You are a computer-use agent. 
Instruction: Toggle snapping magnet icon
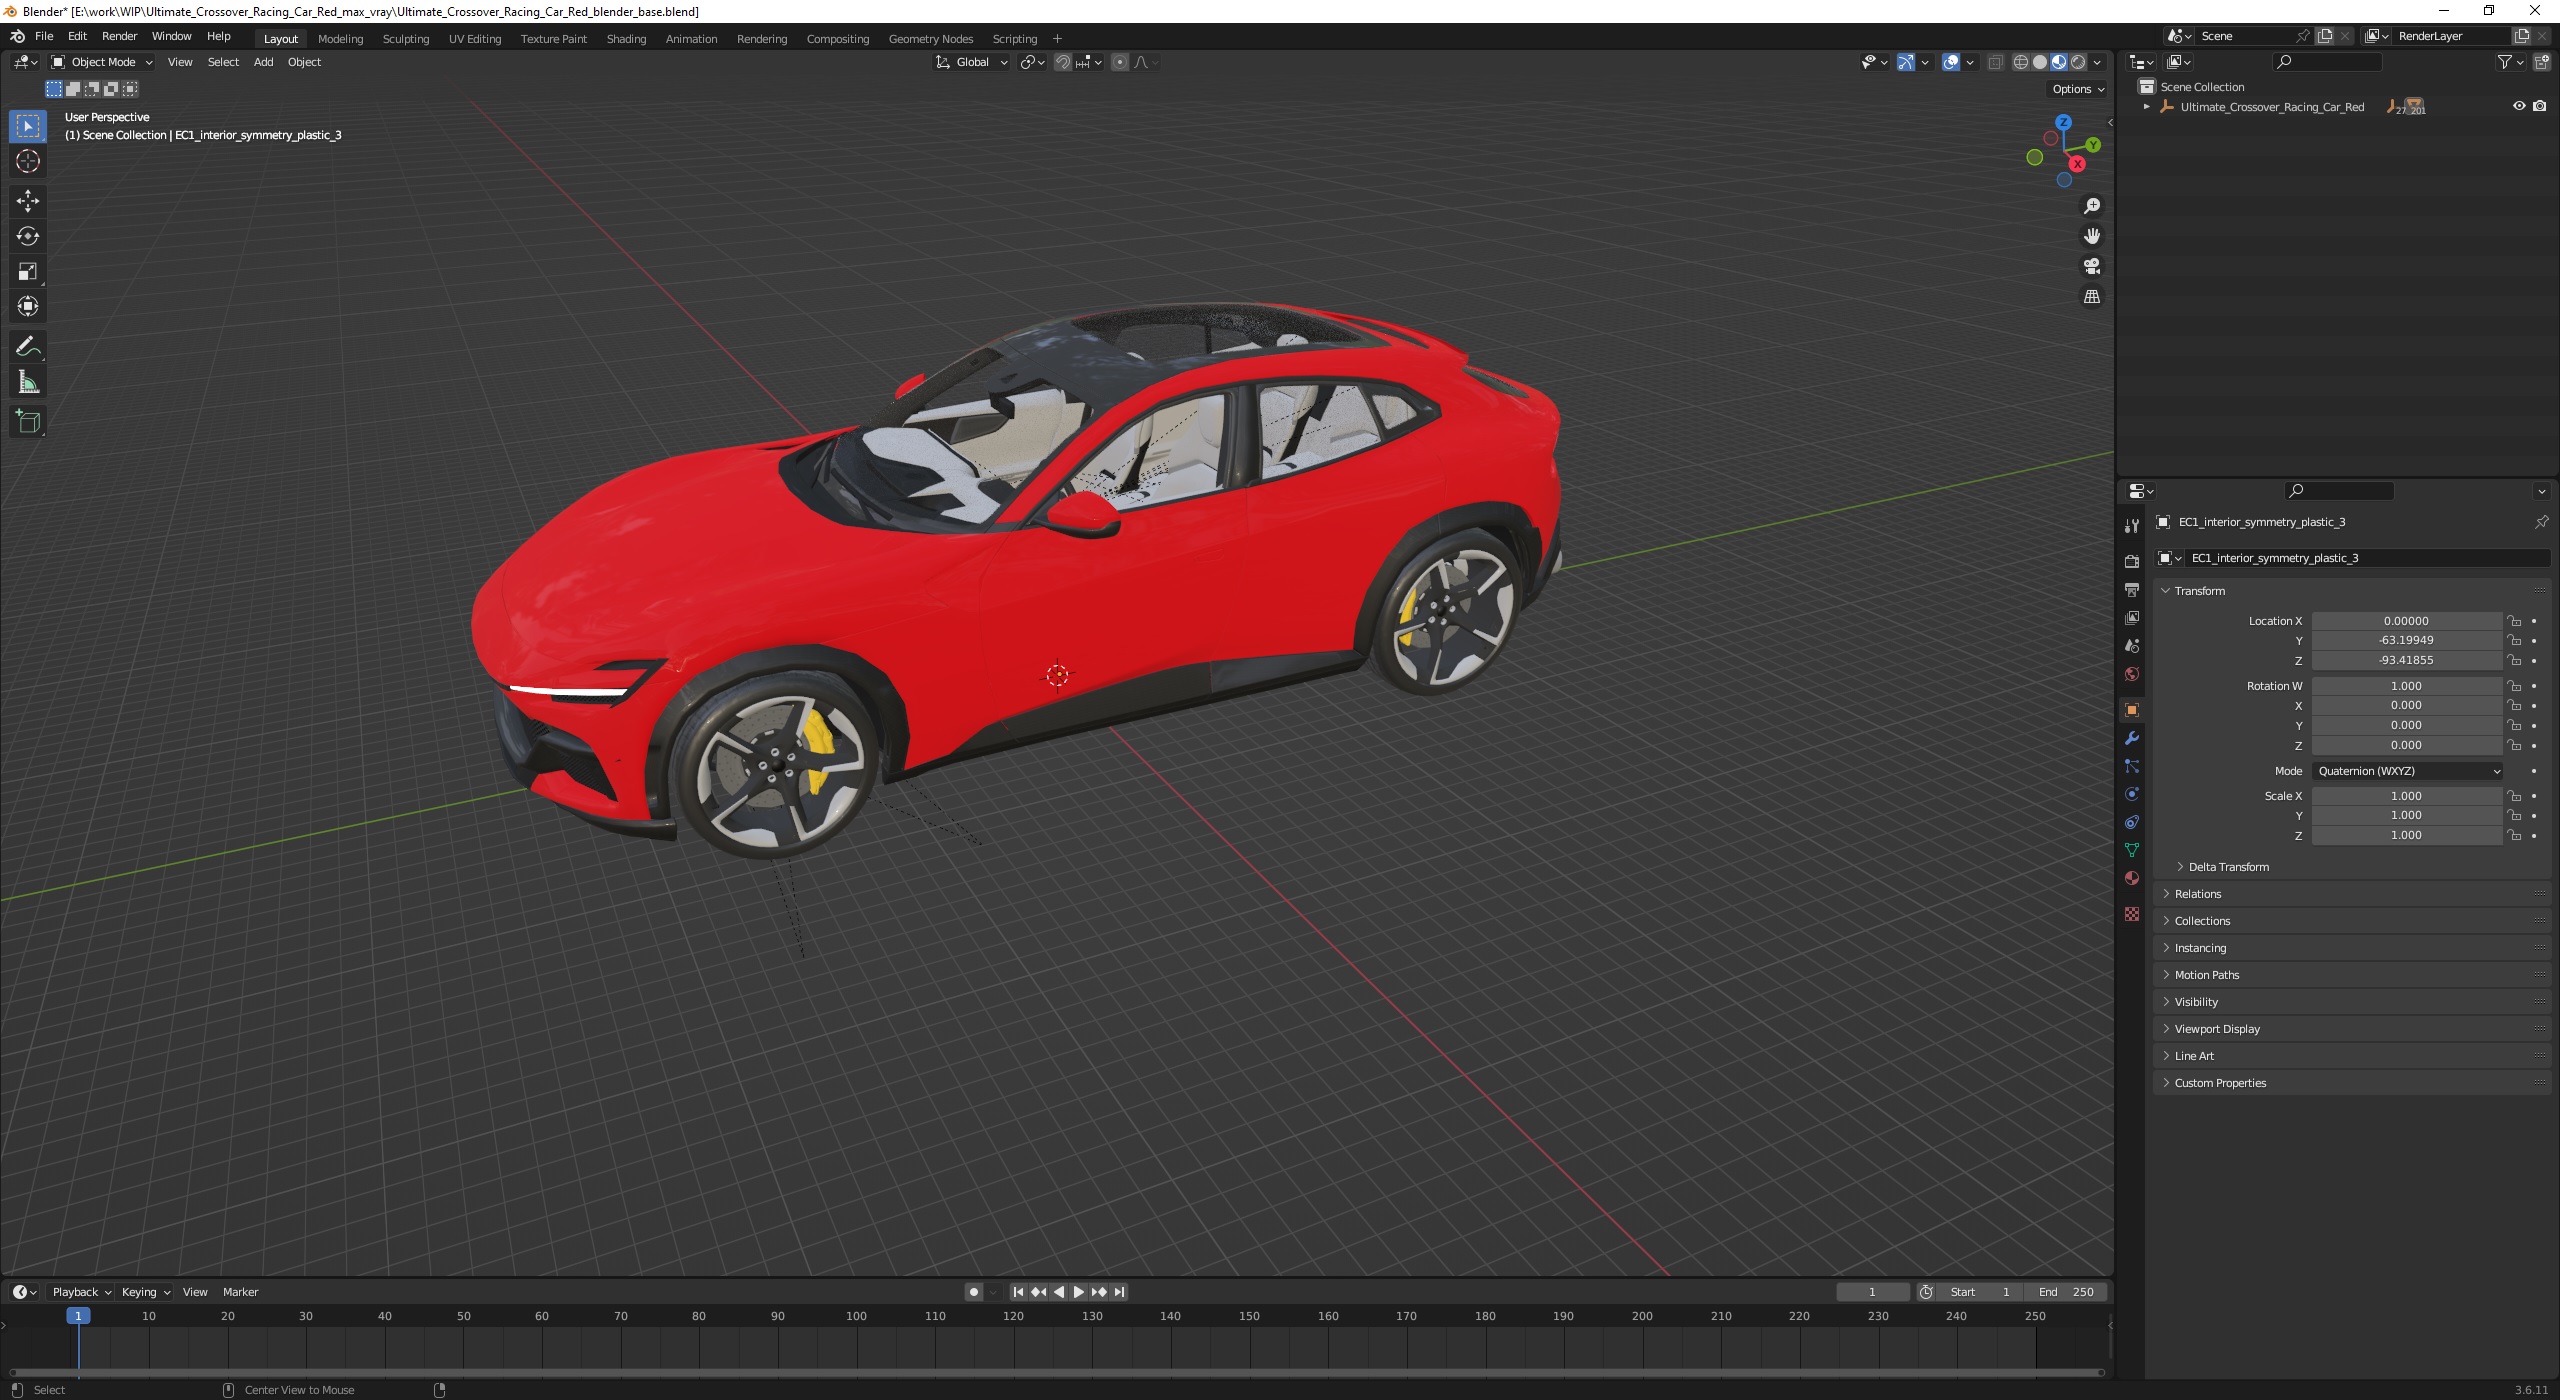(x=1063, y=62)
